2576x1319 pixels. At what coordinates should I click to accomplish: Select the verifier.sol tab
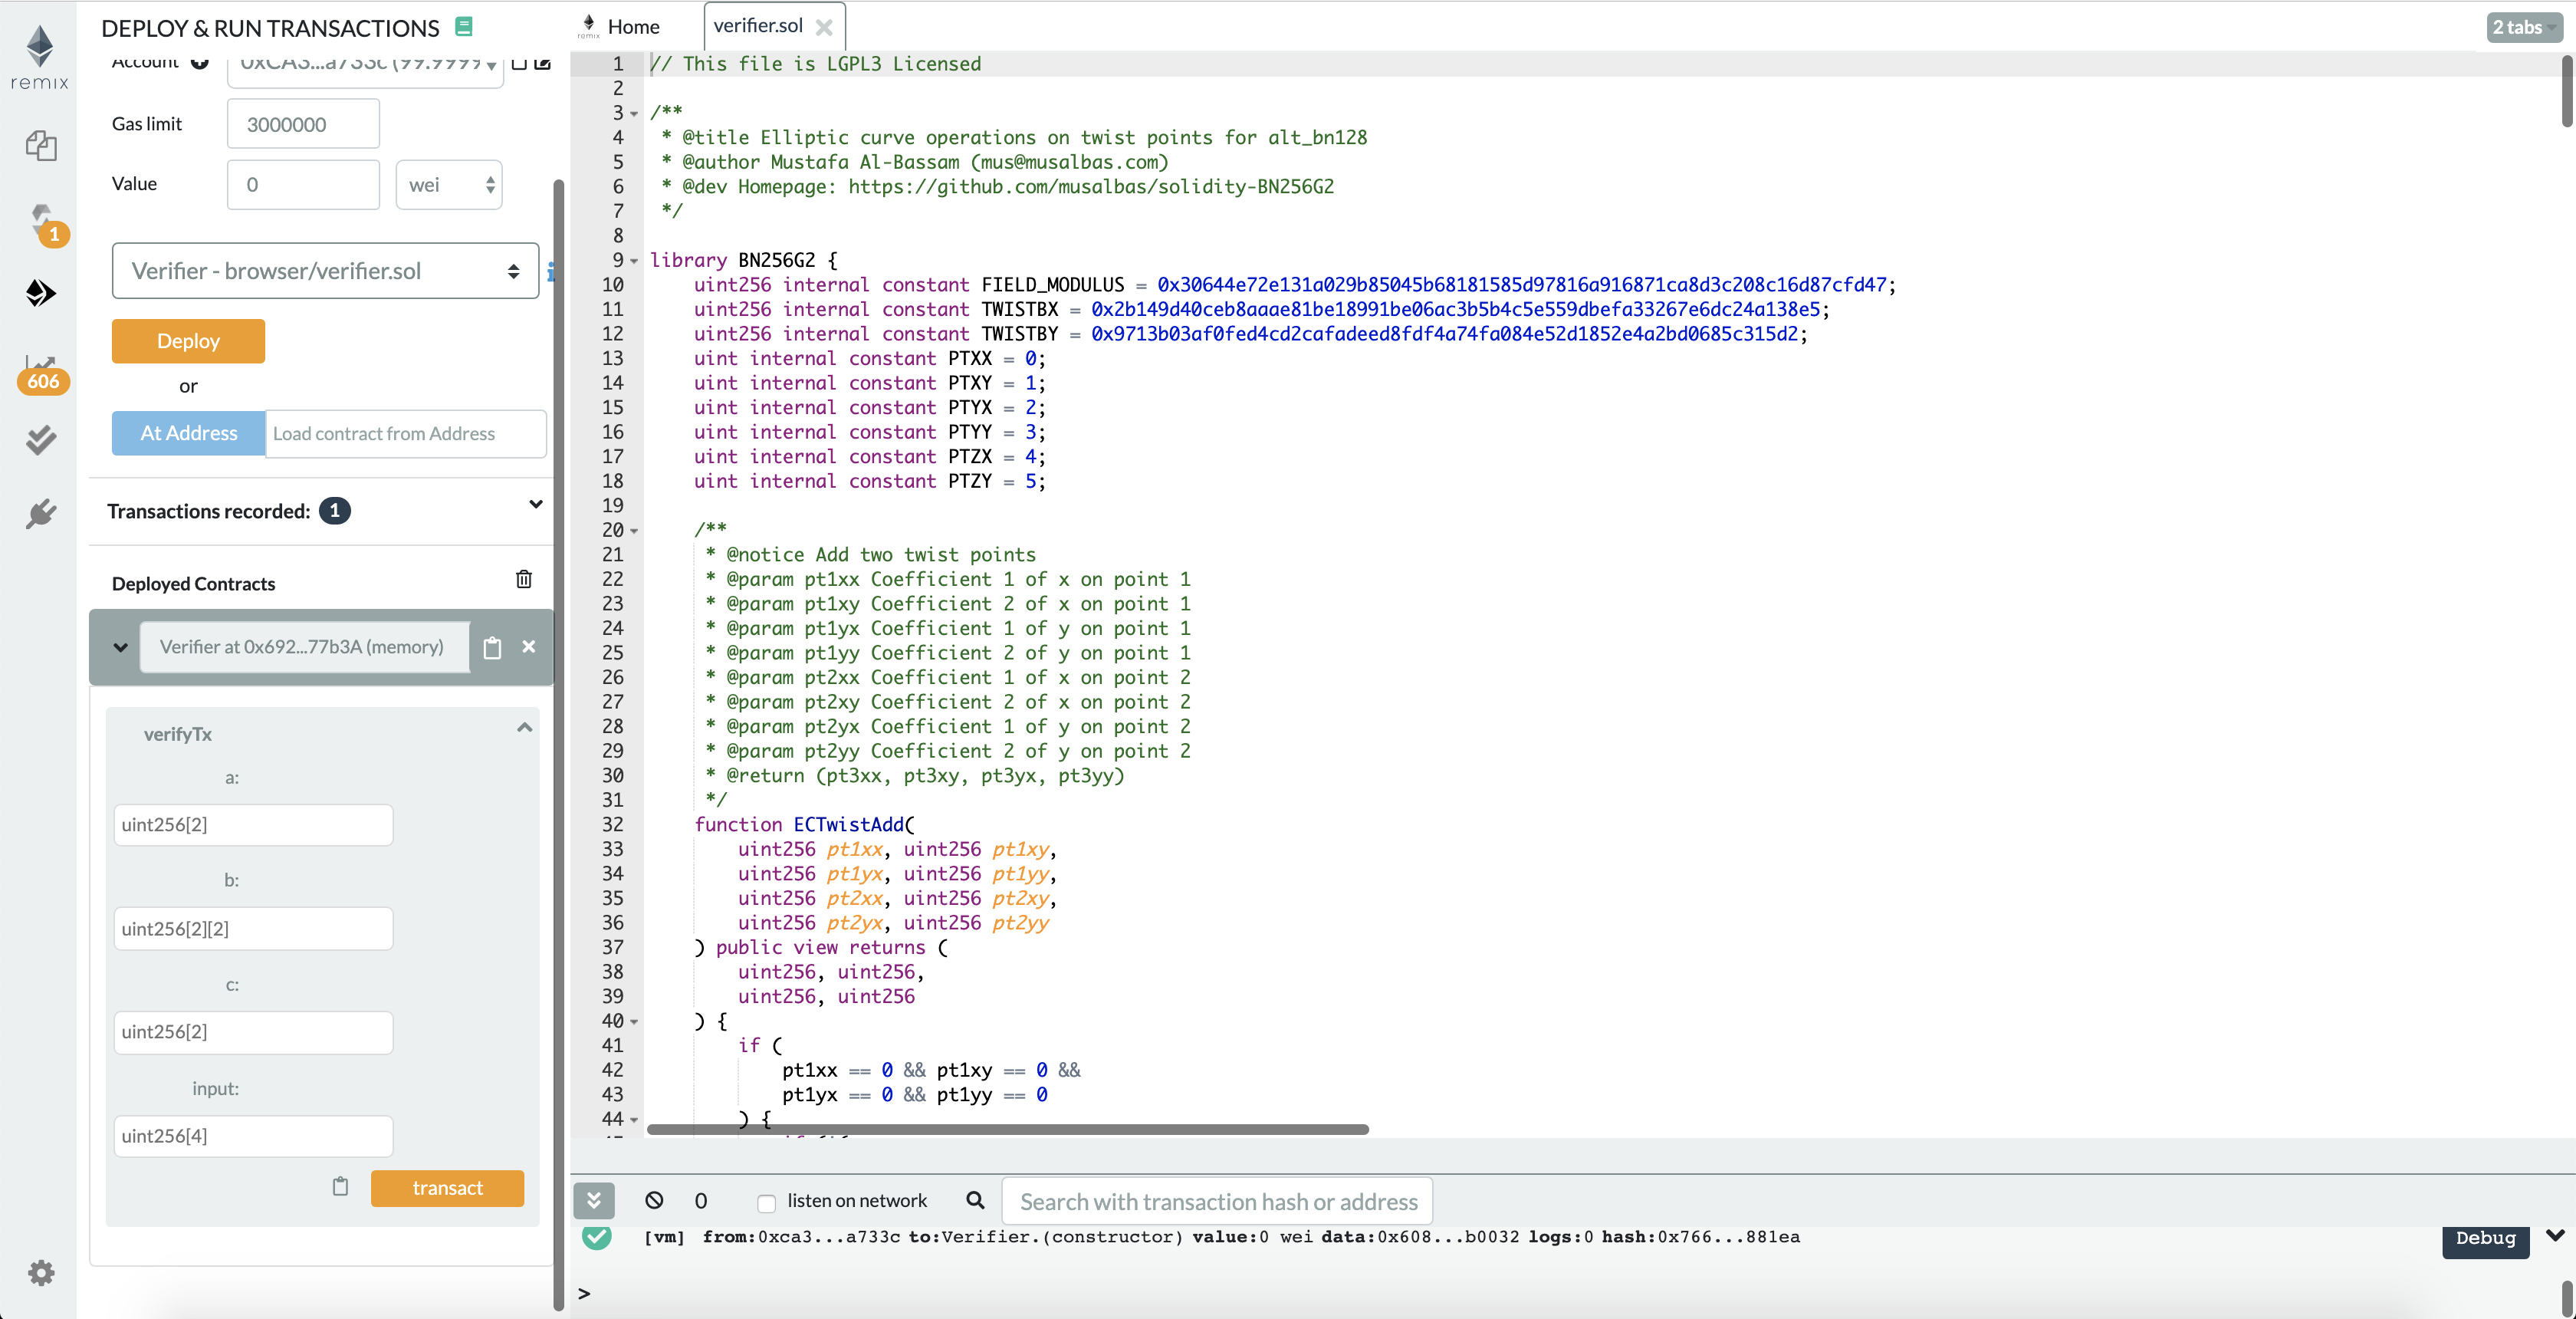tap(757, 26)
